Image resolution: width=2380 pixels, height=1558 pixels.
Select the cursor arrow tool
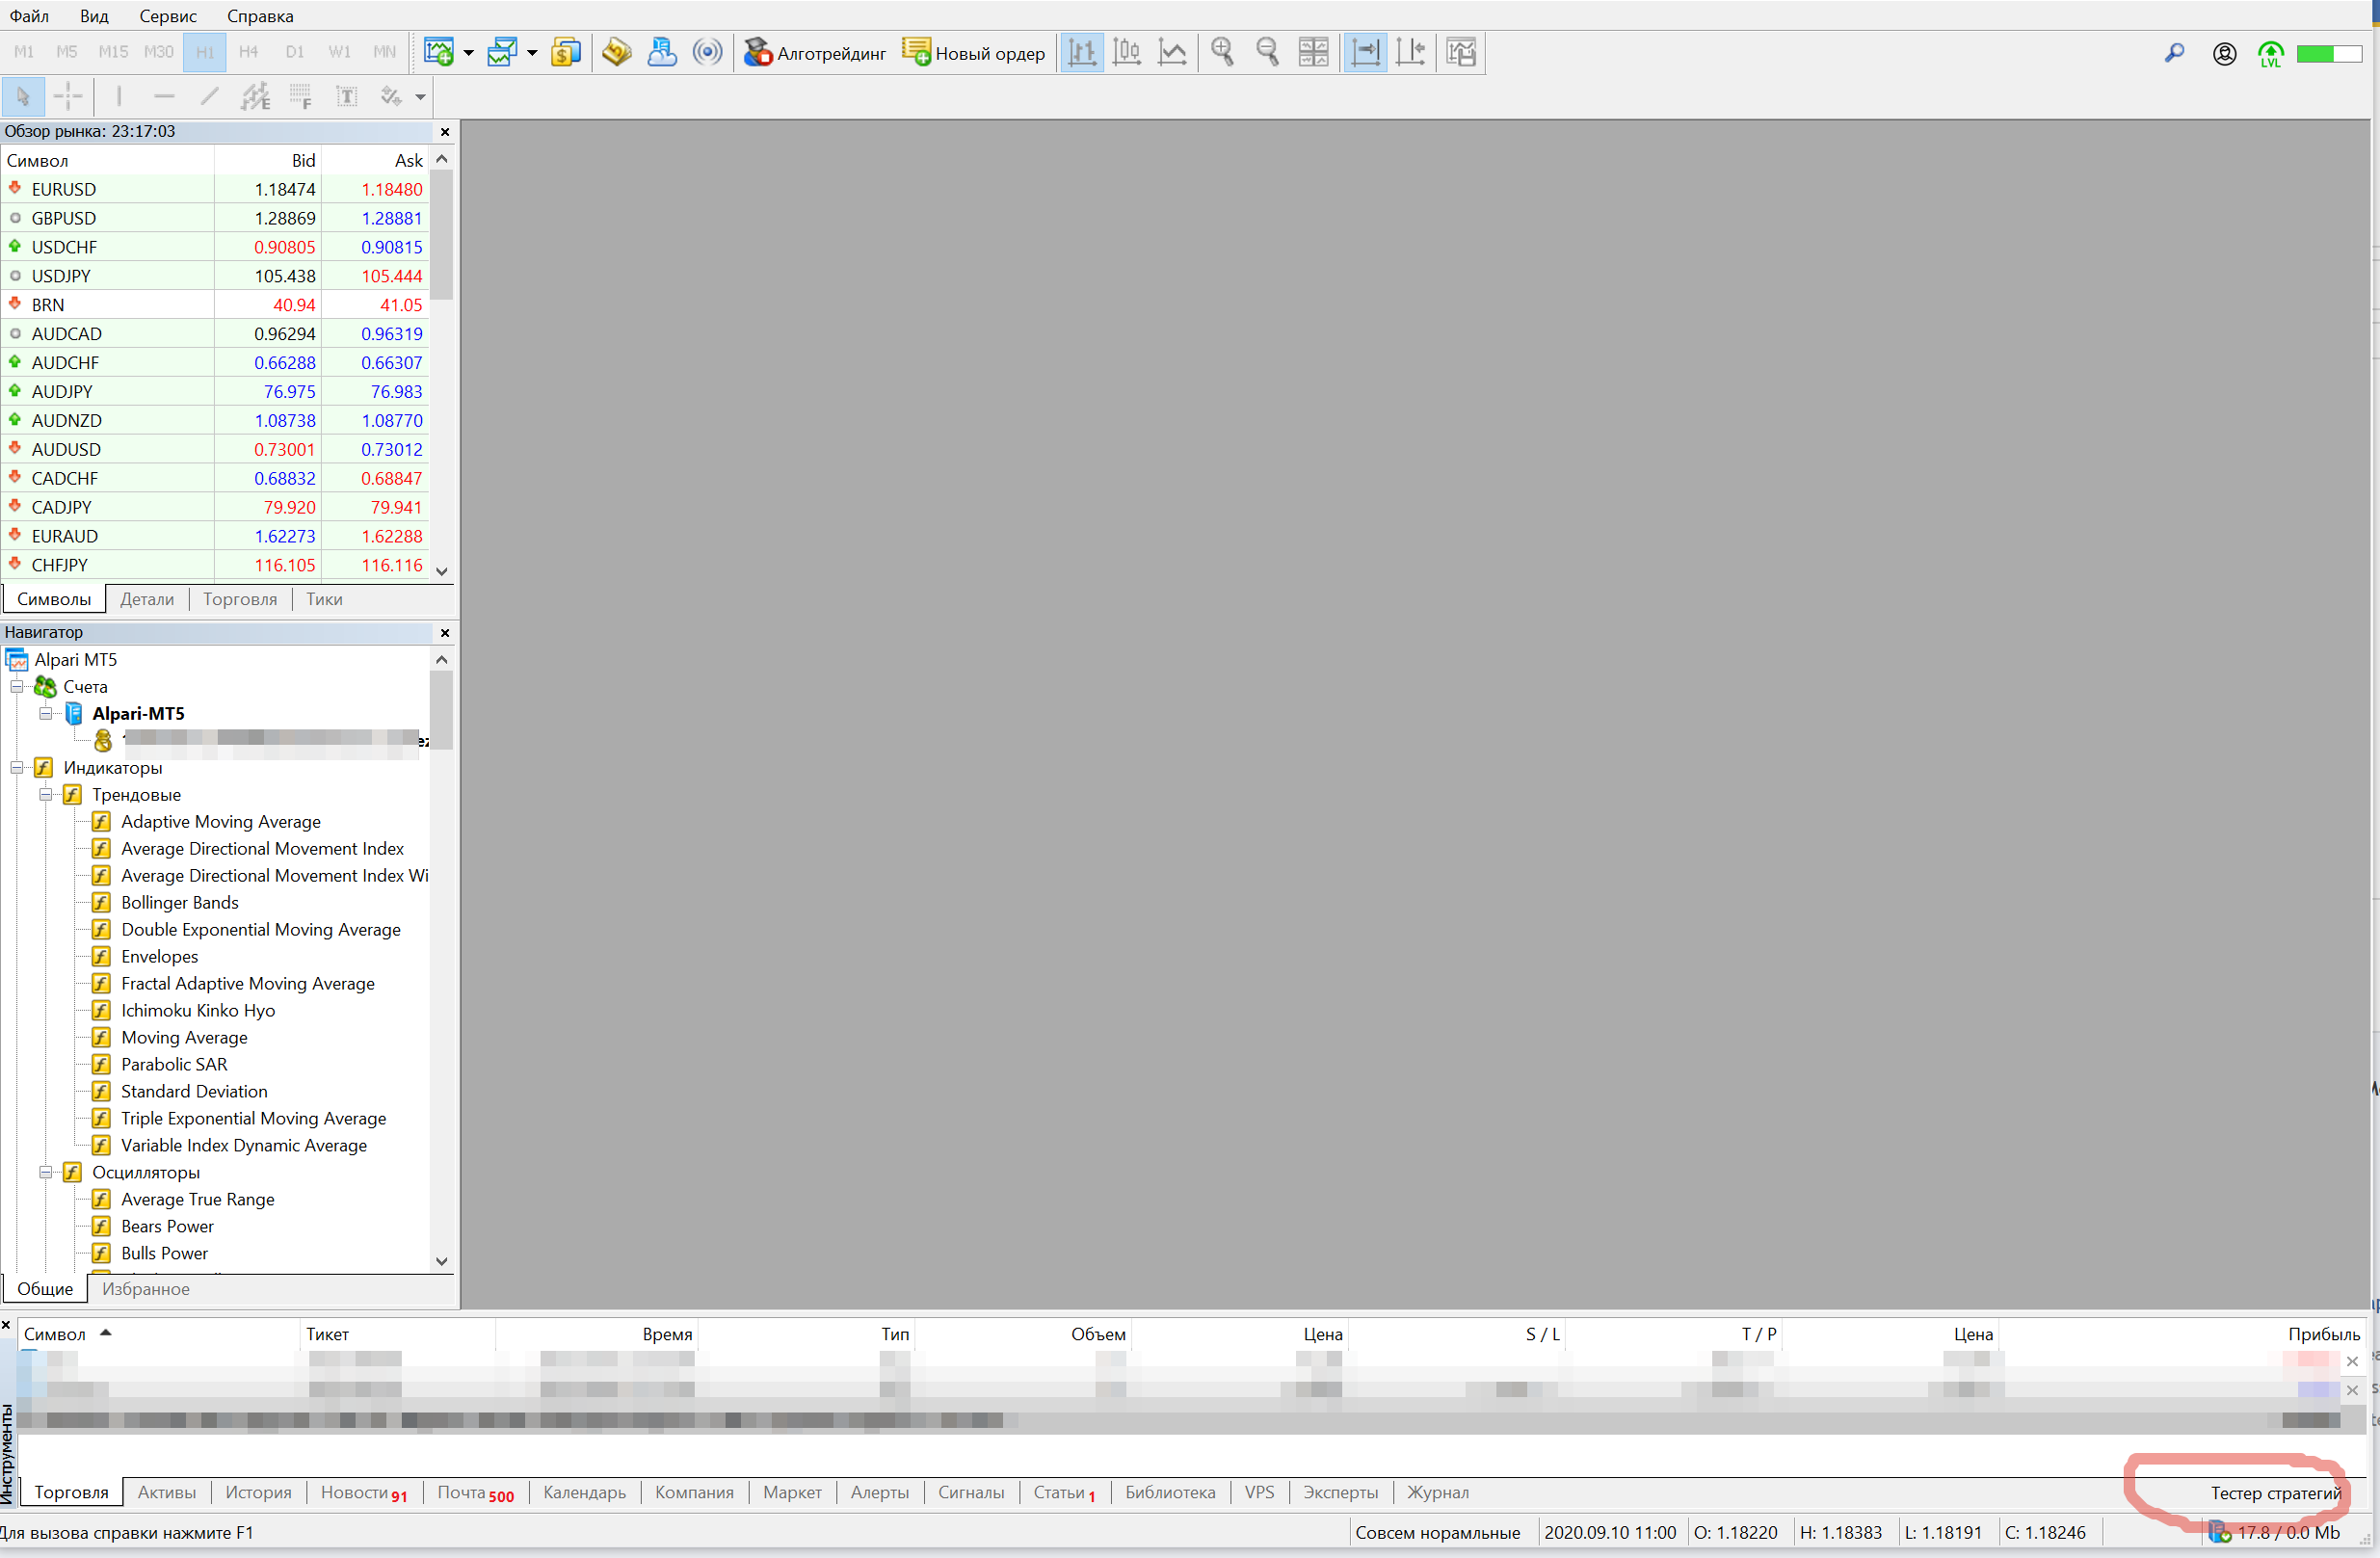pos(22,97)
